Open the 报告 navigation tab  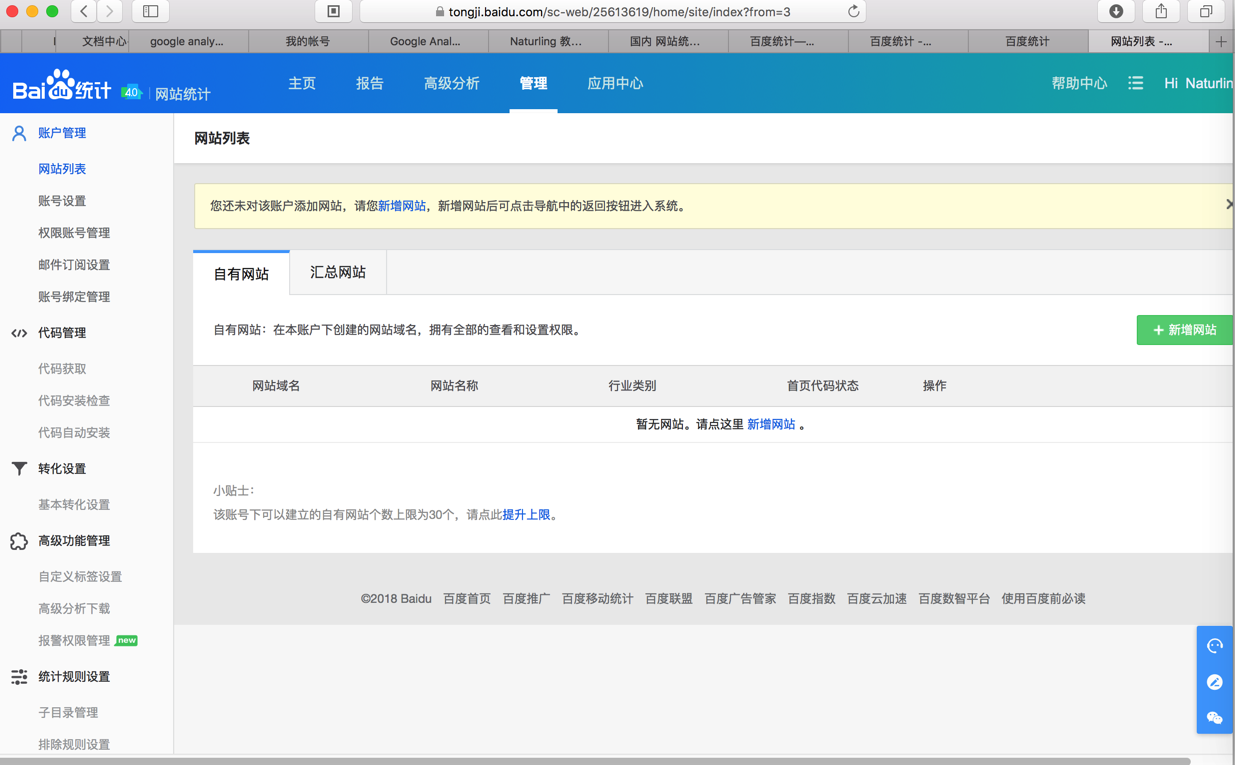tap(370, 84)
